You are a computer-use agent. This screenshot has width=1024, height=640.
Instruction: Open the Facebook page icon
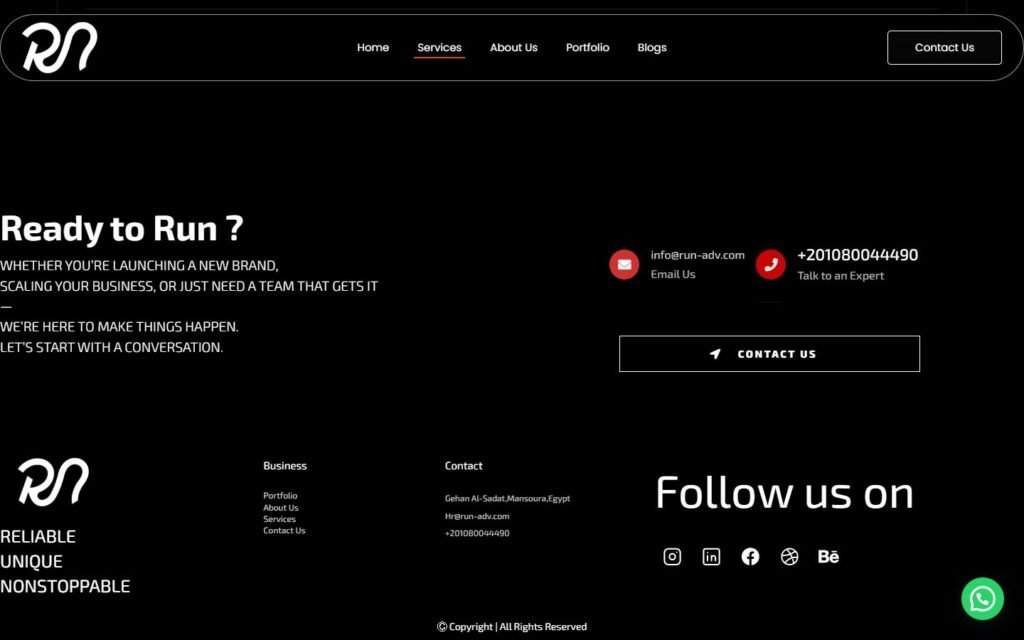pos(750,556)
